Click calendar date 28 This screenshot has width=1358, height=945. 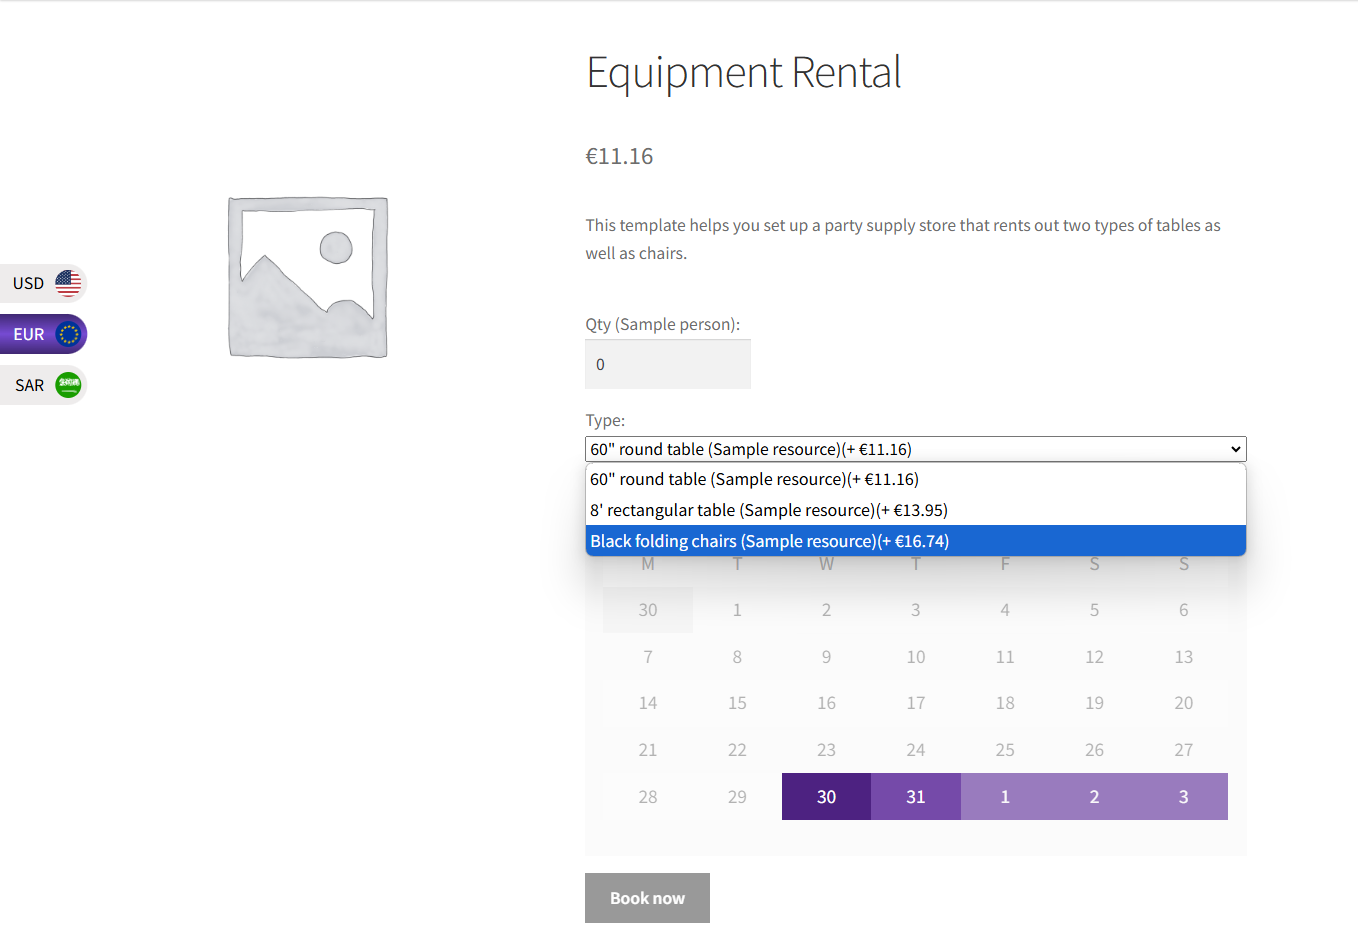coord(648,797)
